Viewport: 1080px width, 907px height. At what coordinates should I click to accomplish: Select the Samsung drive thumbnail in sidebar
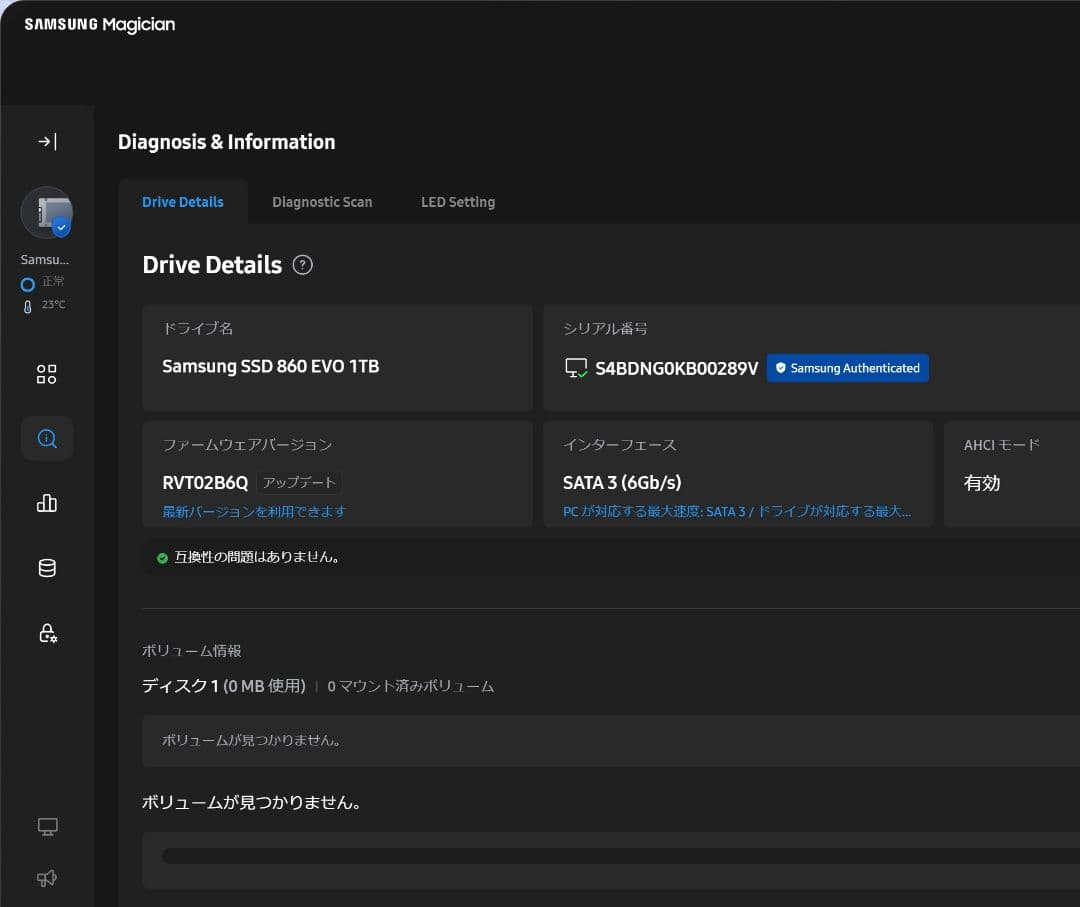47,212
